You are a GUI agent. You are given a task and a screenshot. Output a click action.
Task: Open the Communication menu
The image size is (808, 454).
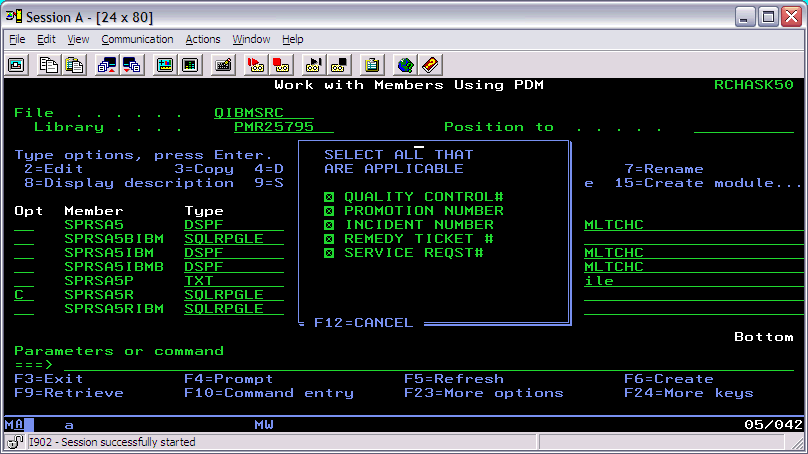click(x=137, y=39)
